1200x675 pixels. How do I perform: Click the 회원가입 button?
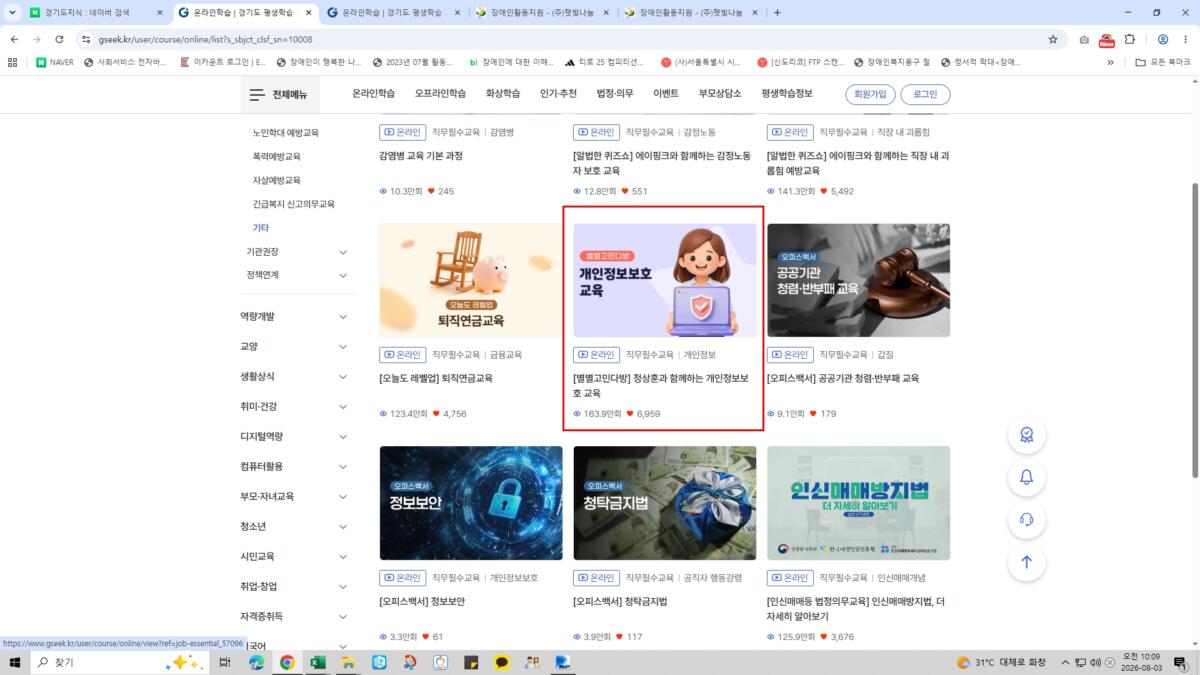(868, 94)
